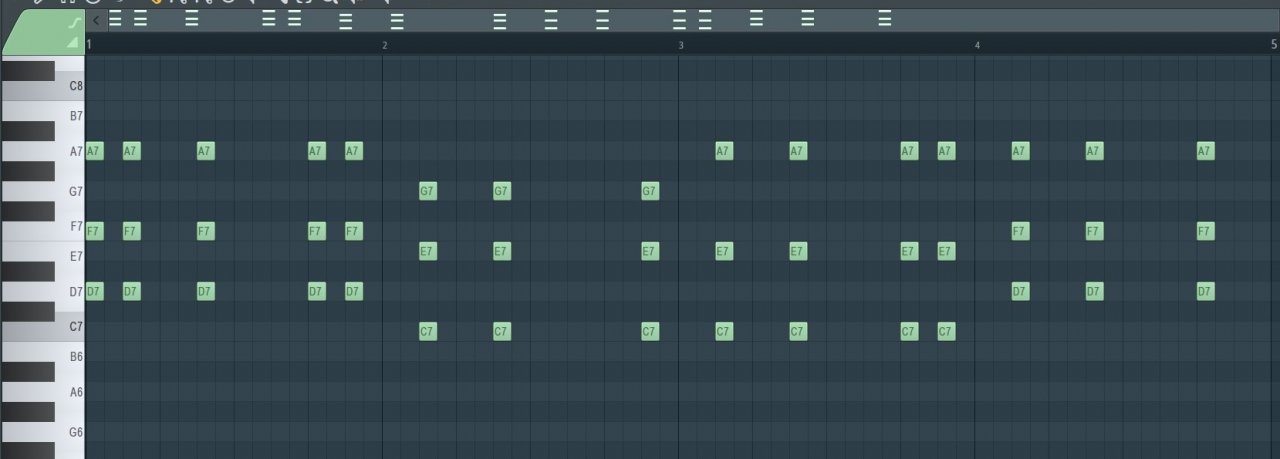Play the D7 piano key
Image resolution: width=1280 pixels, height=459 pixels.
click(x=69, y=292)
